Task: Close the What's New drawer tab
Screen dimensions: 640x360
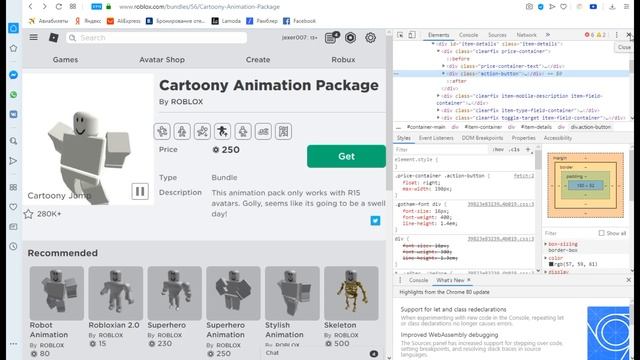Action: [x=469, y=280]
